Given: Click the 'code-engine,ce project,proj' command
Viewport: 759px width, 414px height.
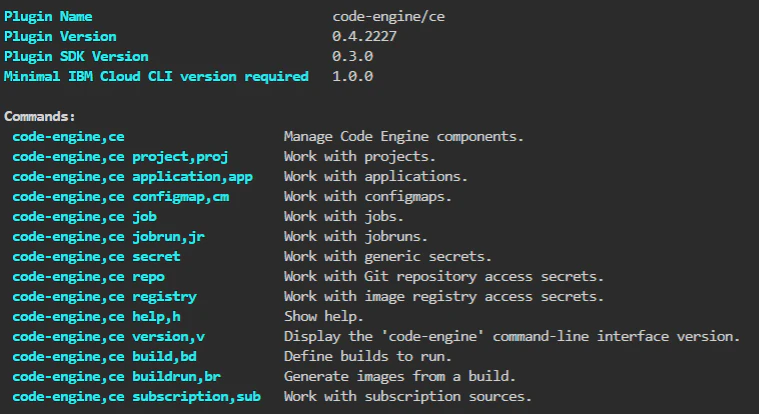Looking at the screenshot, I should pos(120,156).
